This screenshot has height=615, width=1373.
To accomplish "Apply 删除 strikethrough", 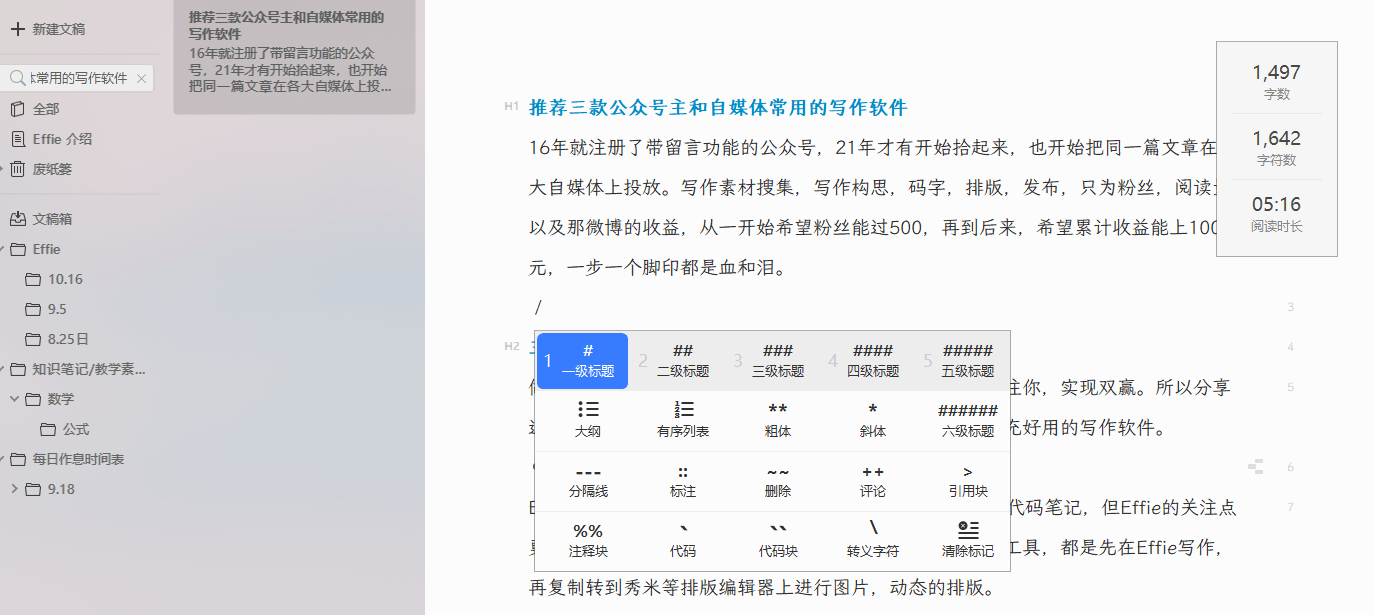I will coord(778,481).
